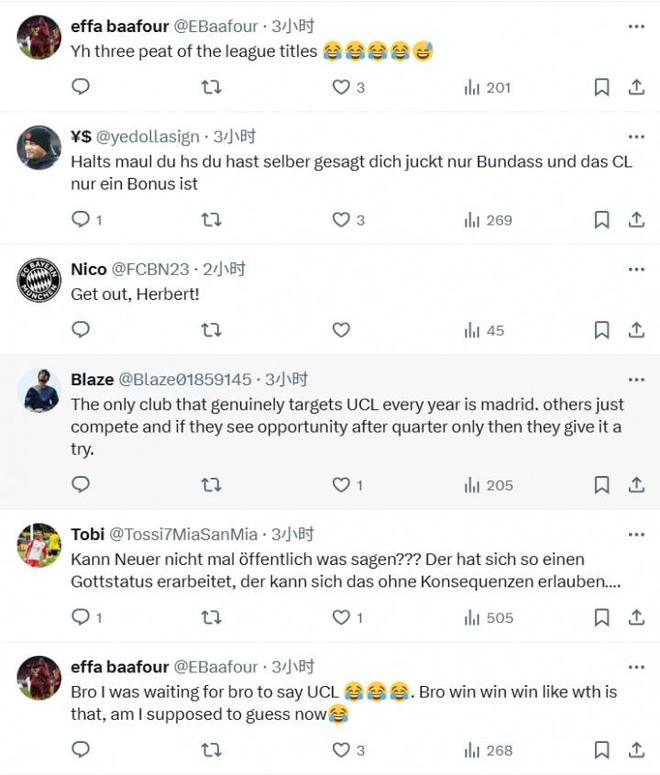
Task: Reply to effa baafour's three peat tweet
Action: [x=81, y=87]
